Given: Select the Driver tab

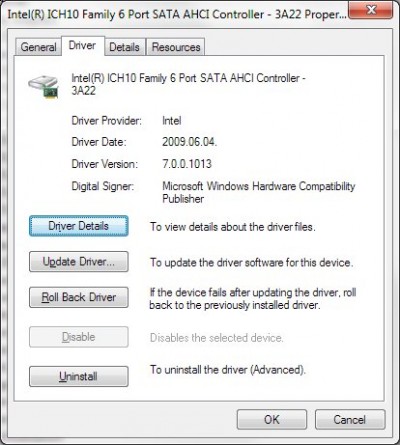Looking at the screenshot, I should pos(82,46).
